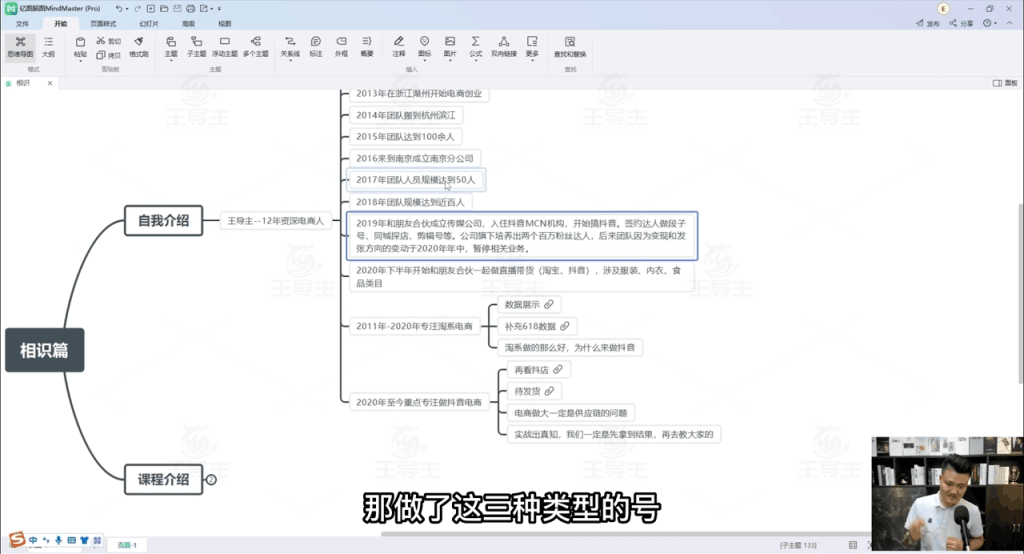Switch to Outline mode (大纲)
The height and width of the screenshot is (554, 1024).
(48, 46)
